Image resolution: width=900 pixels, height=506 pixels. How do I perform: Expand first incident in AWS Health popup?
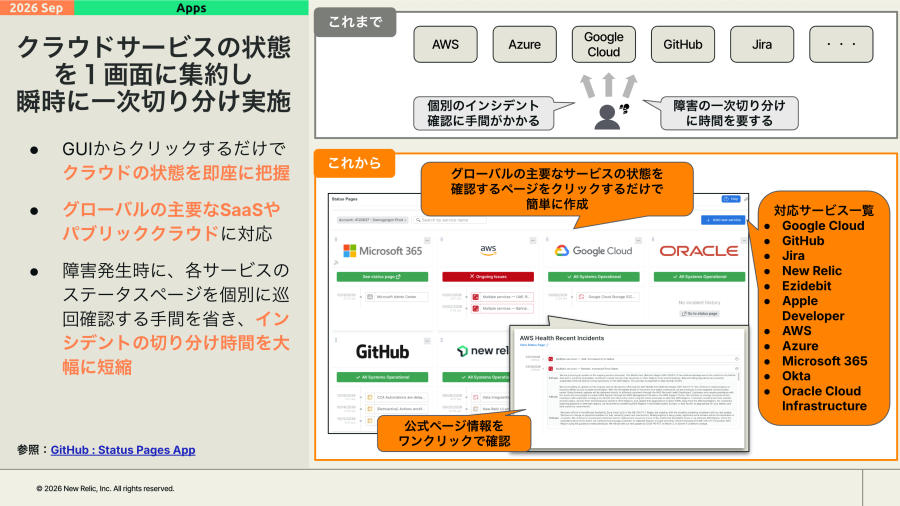(737, 359)
